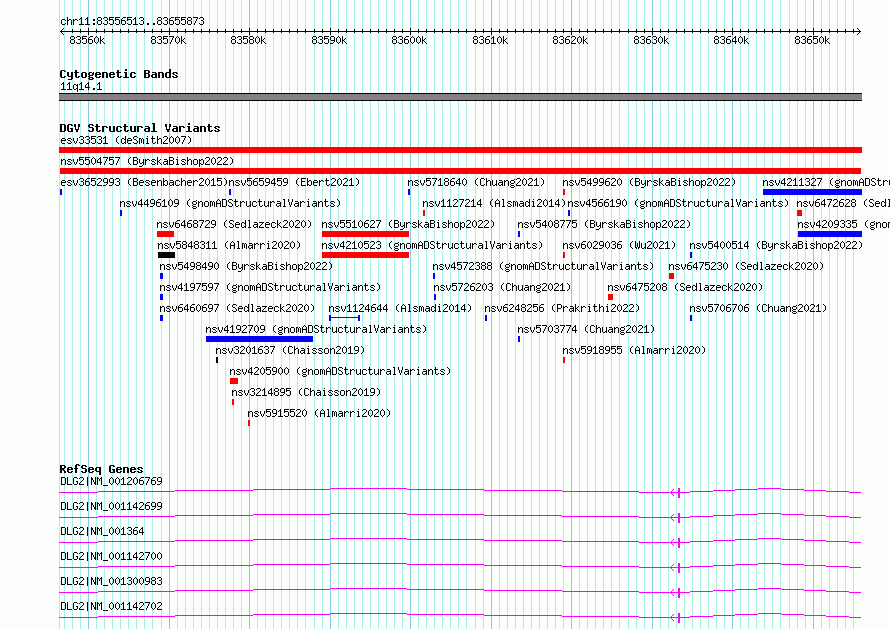Image resolution: width=890 pixels, height=629 pixels.
Task: Open transcript DLG2|NM_001142700
Action: click(111, 556)
